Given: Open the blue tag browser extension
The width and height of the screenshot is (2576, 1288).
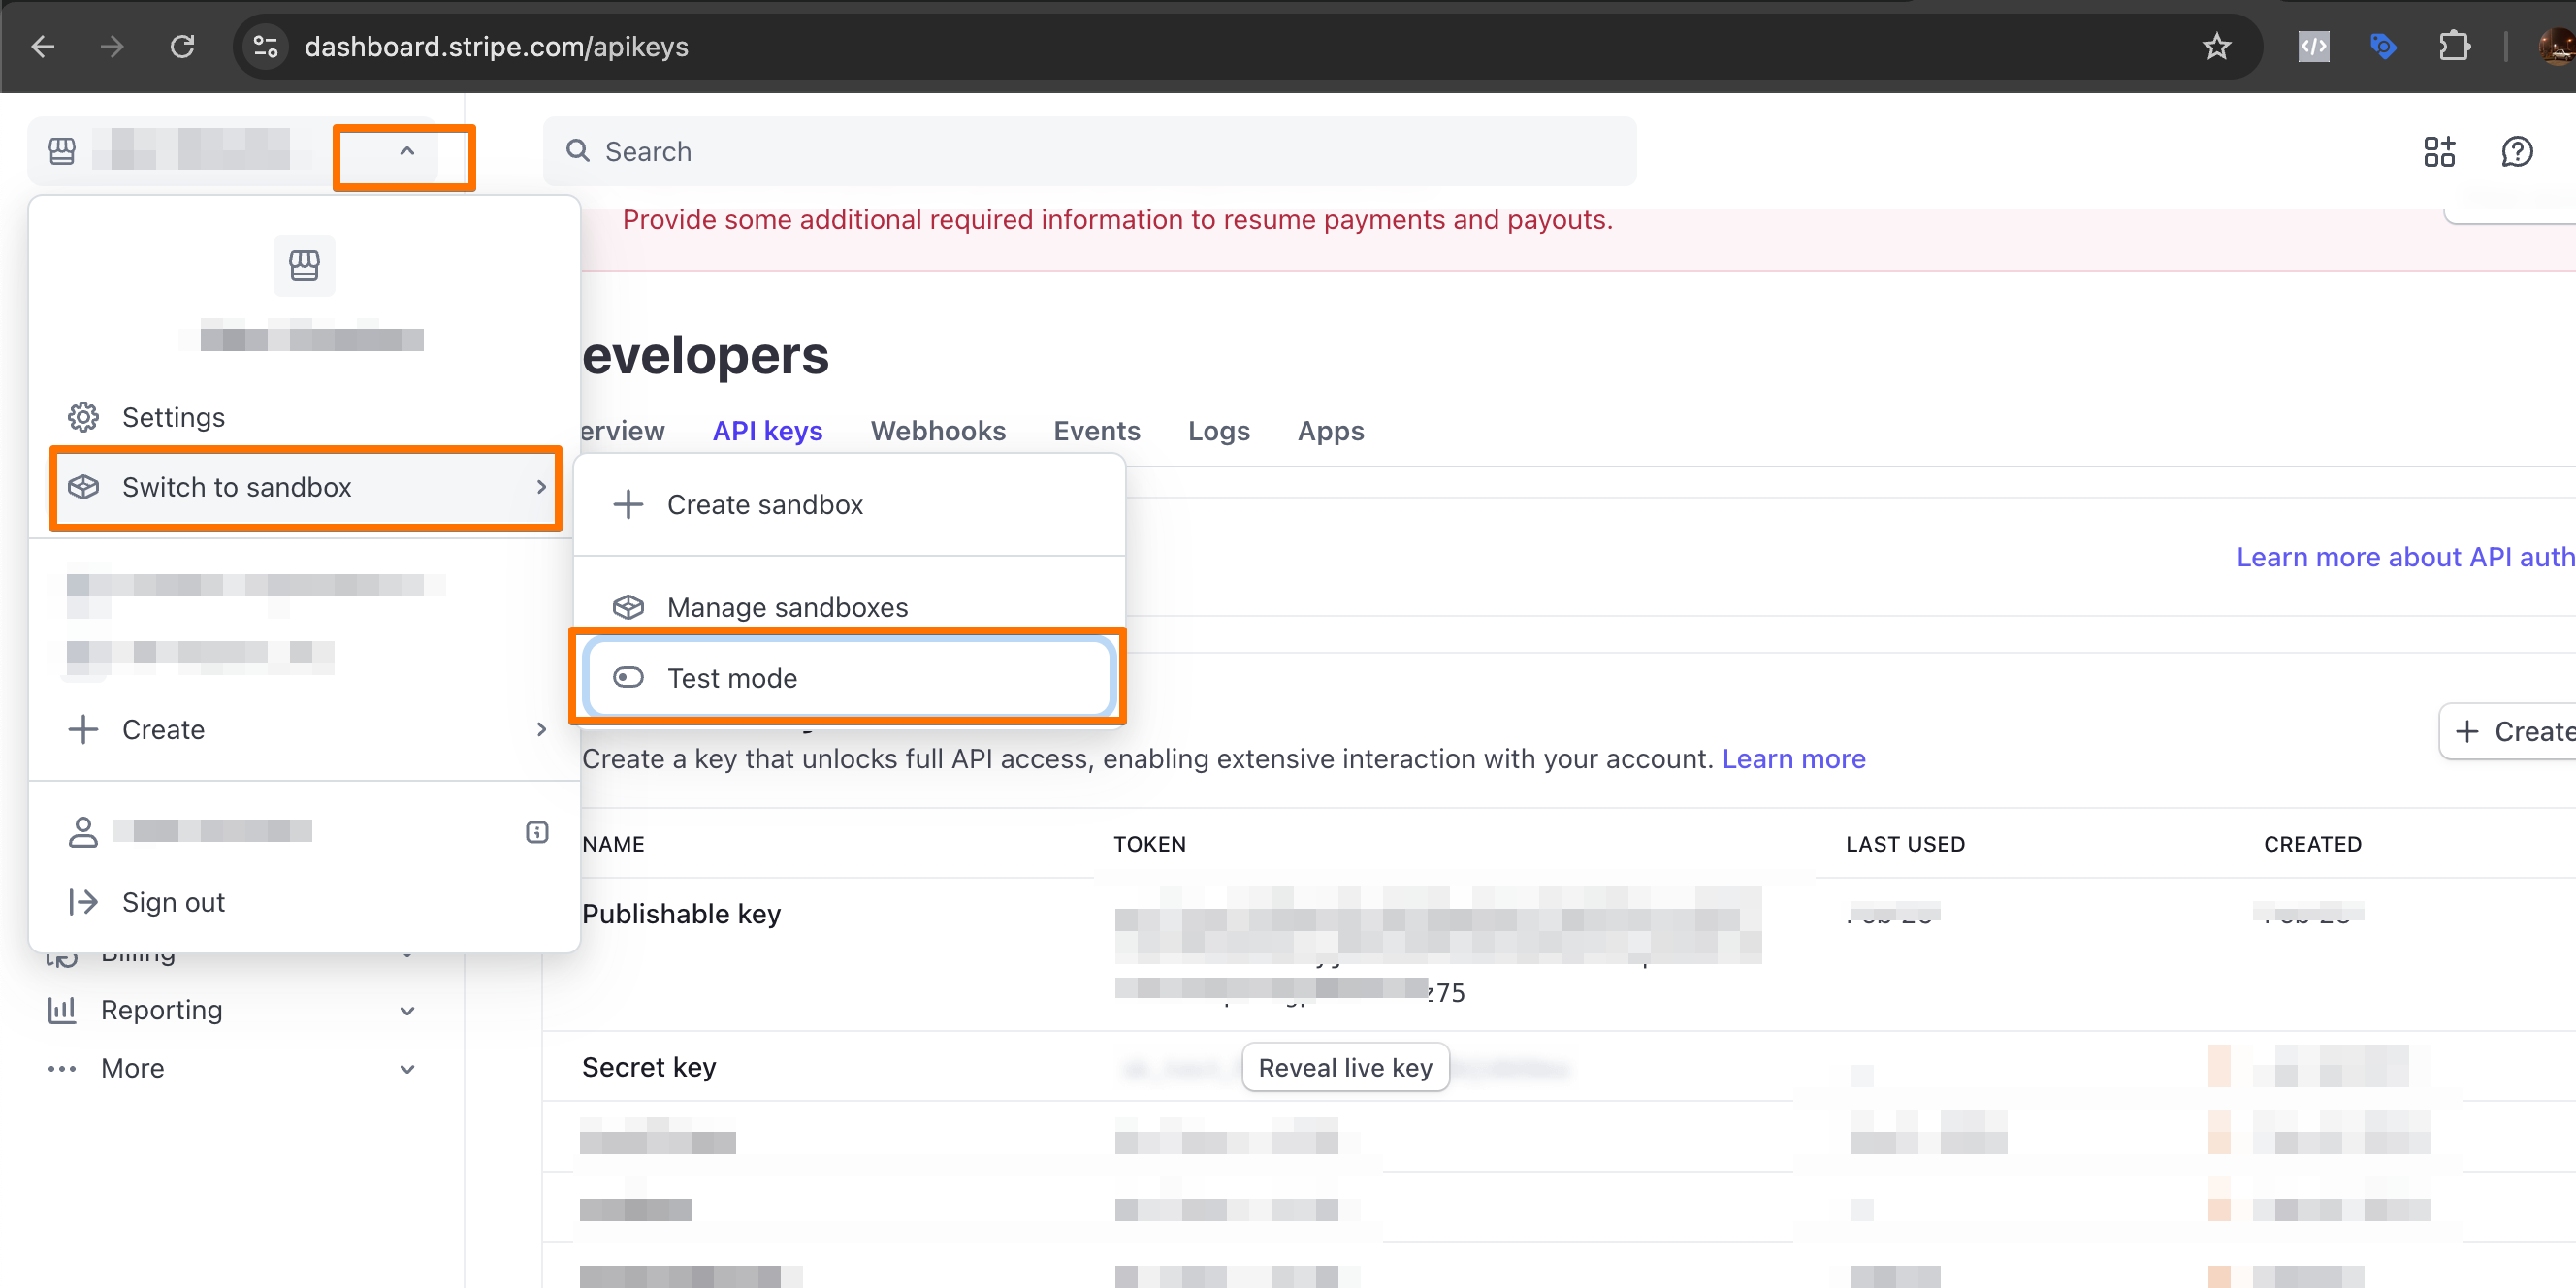Looking at the screenshot, I should pyautogui.click(x=2383, y=46).
